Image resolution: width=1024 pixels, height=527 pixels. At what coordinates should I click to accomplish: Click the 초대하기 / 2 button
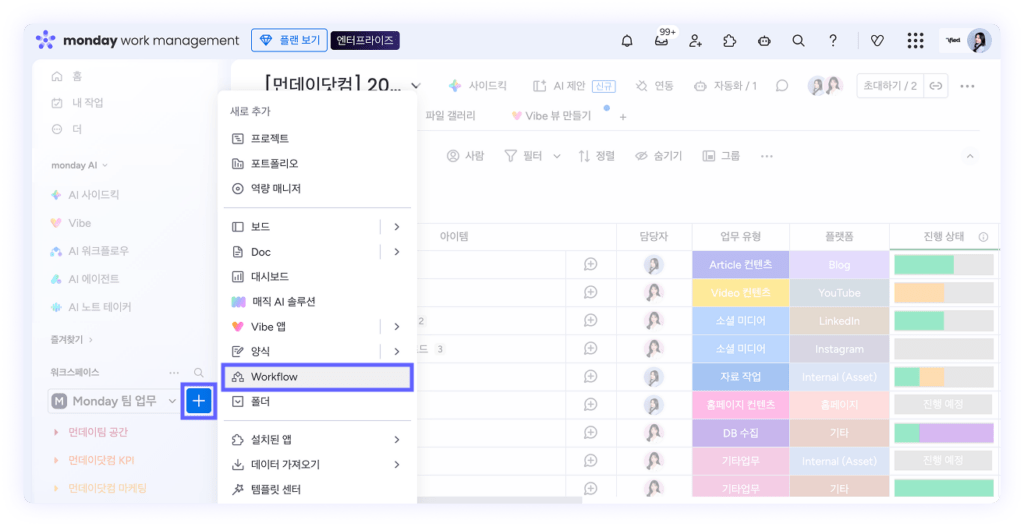890,86
